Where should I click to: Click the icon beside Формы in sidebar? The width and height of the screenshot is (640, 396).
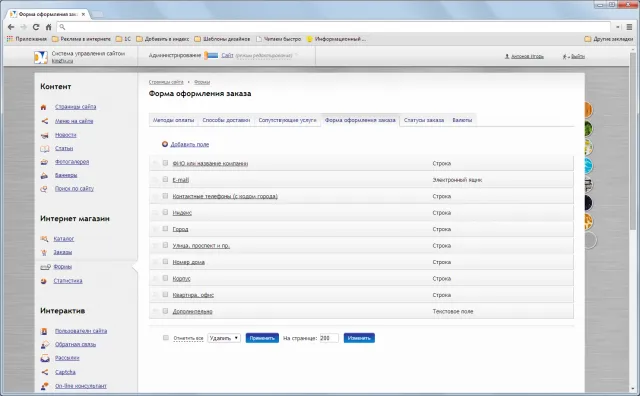click(x=45, y=267)
